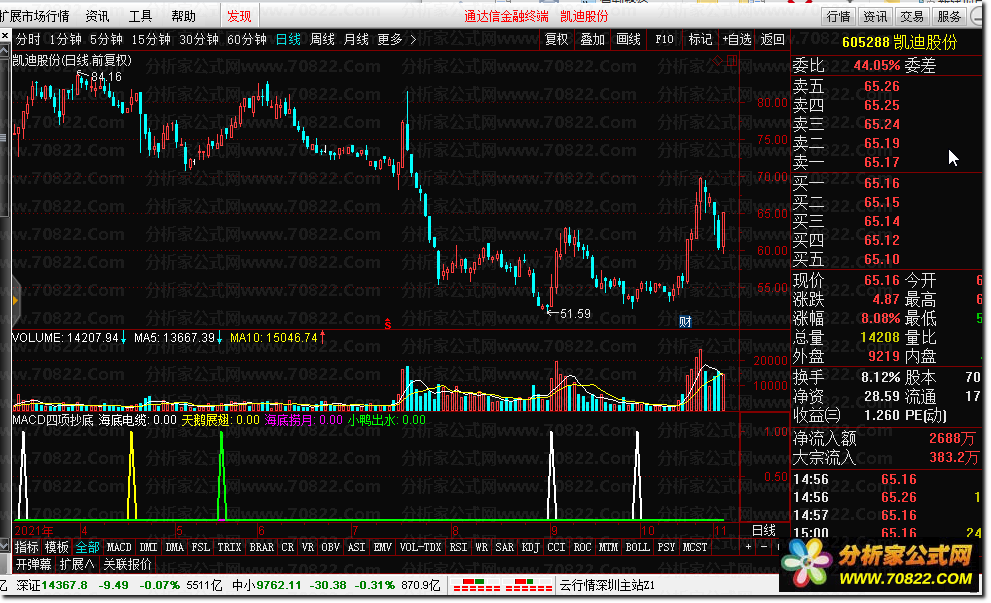This screenshot has height=603, width=991.
Task: Open the F10 company info
Action: click(x=664, y=39)
